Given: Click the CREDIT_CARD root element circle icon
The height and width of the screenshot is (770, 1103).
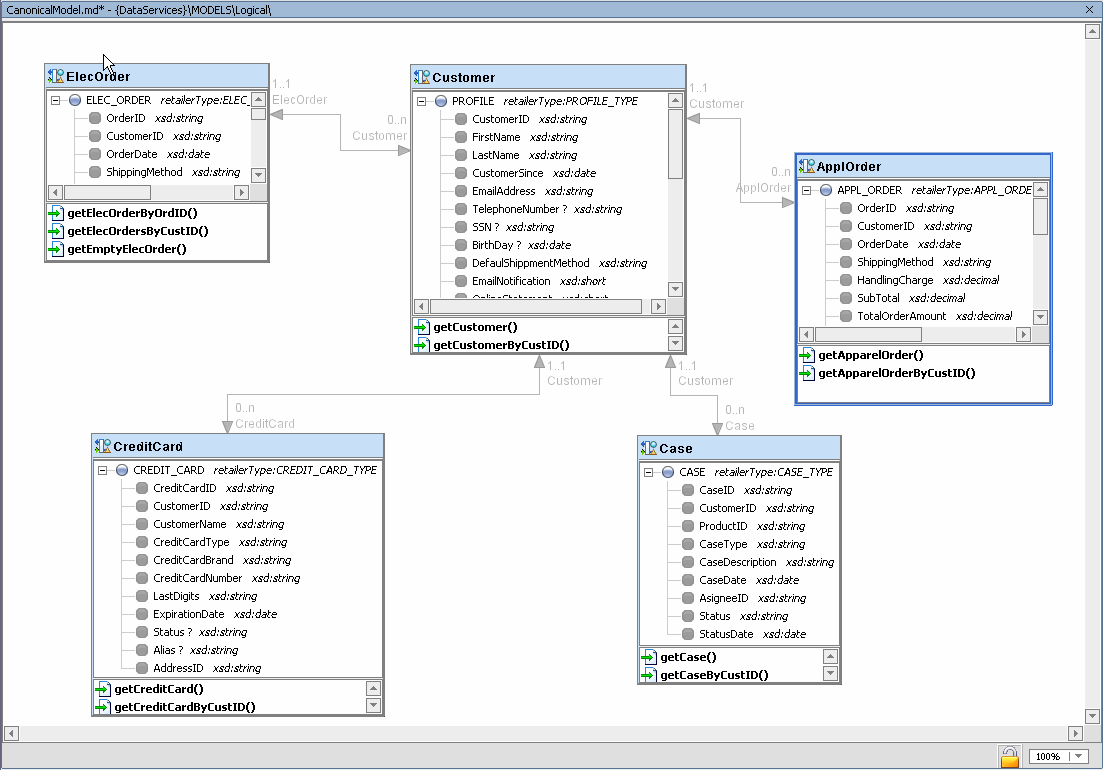Looking at the screenshot, I should tap(119, 470).
